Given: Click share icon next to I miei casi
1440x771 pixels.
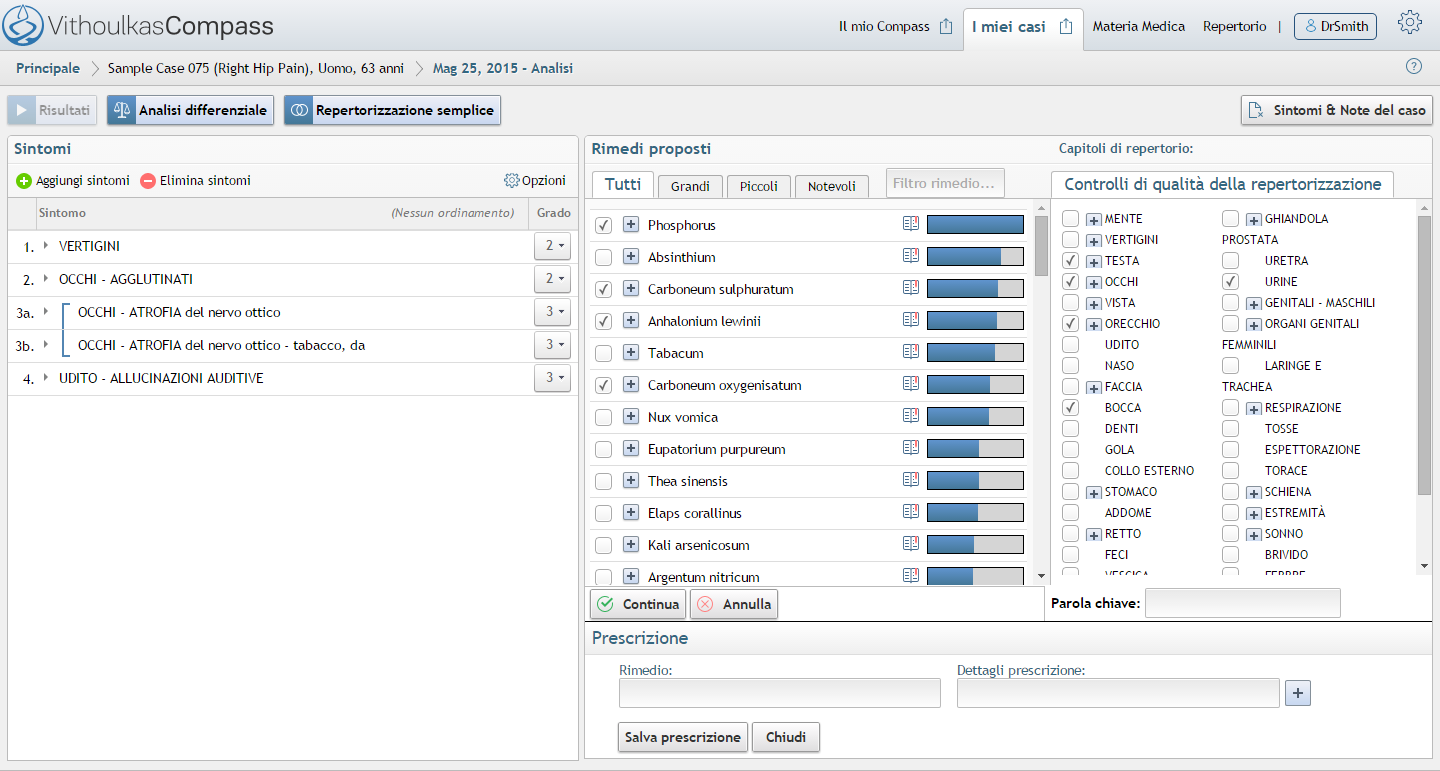Looking at the screenshot, I should [x=1066, y=27].
